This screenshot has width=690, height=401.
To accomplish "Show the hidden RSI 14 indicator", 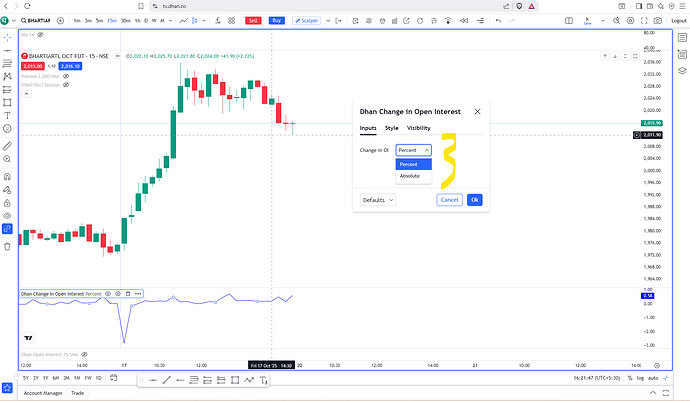I will (x=40, y=35).
